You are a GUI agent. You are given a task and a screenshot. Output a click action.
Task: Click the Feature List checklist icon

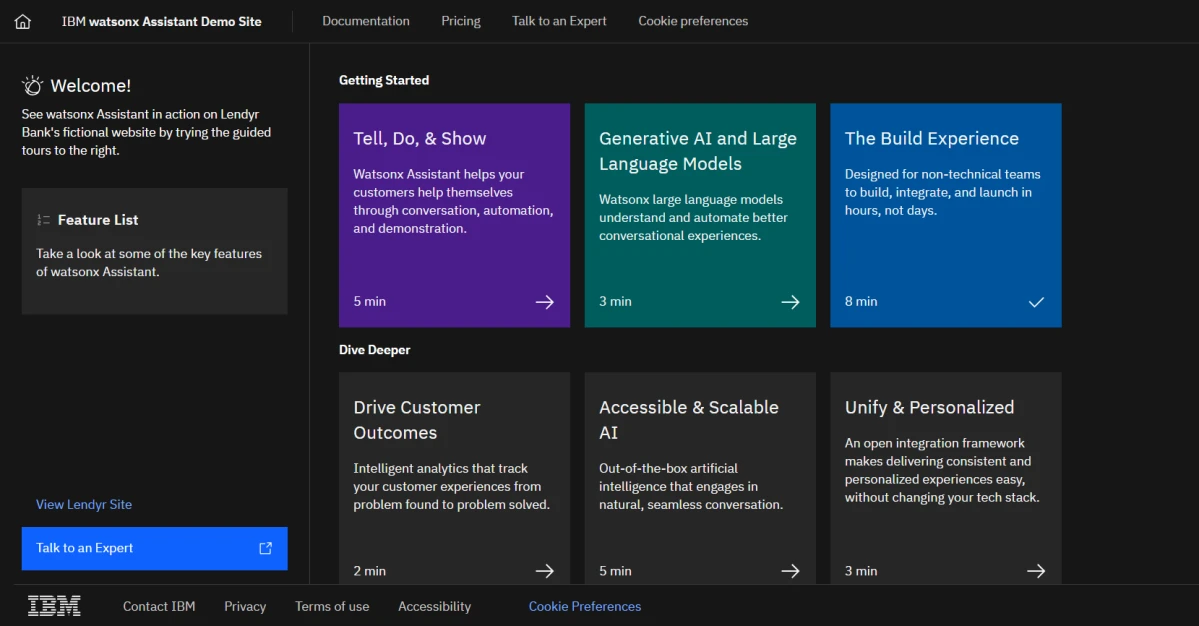pyautogui.click(x=44, y=220)
